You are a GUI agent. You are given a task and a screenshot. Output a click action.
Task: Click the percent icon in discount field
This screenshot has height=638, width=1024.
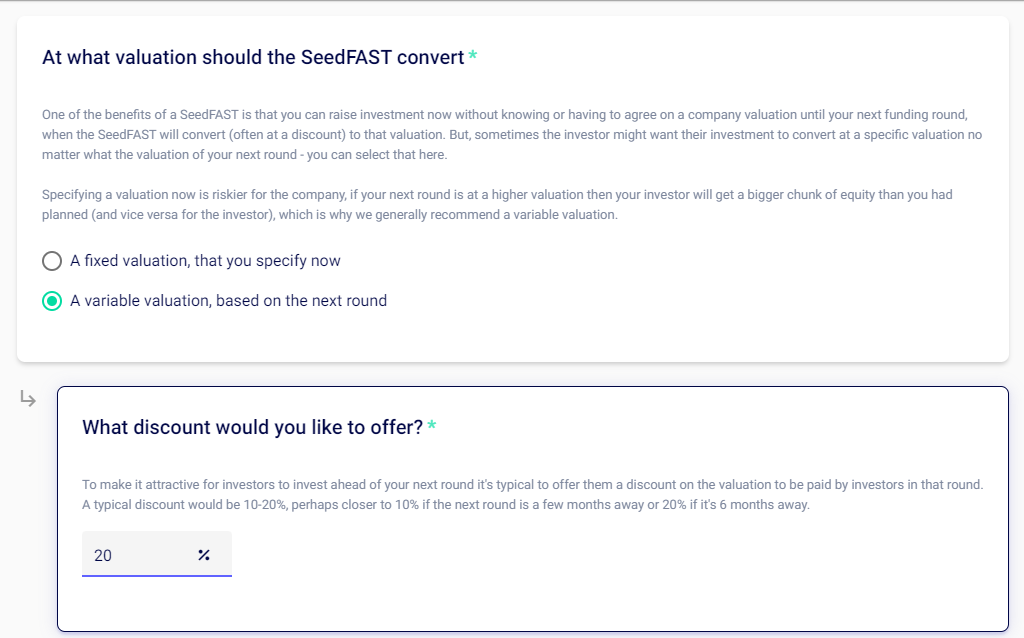204,555
